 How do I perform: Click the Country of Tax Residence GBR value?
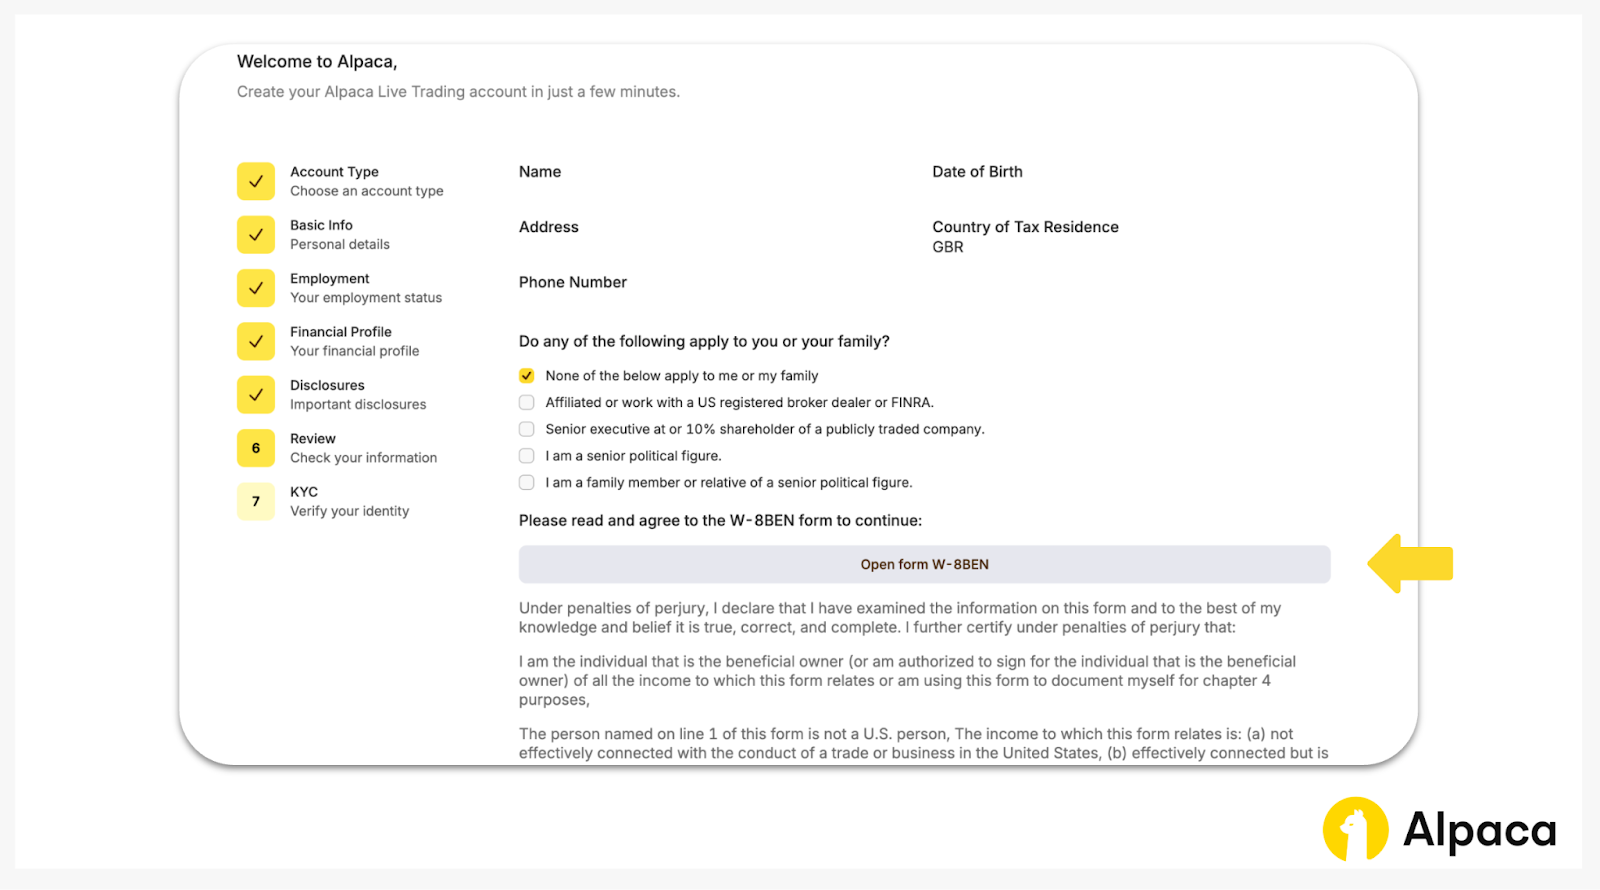pyautogui.click(x=948, y=247)
